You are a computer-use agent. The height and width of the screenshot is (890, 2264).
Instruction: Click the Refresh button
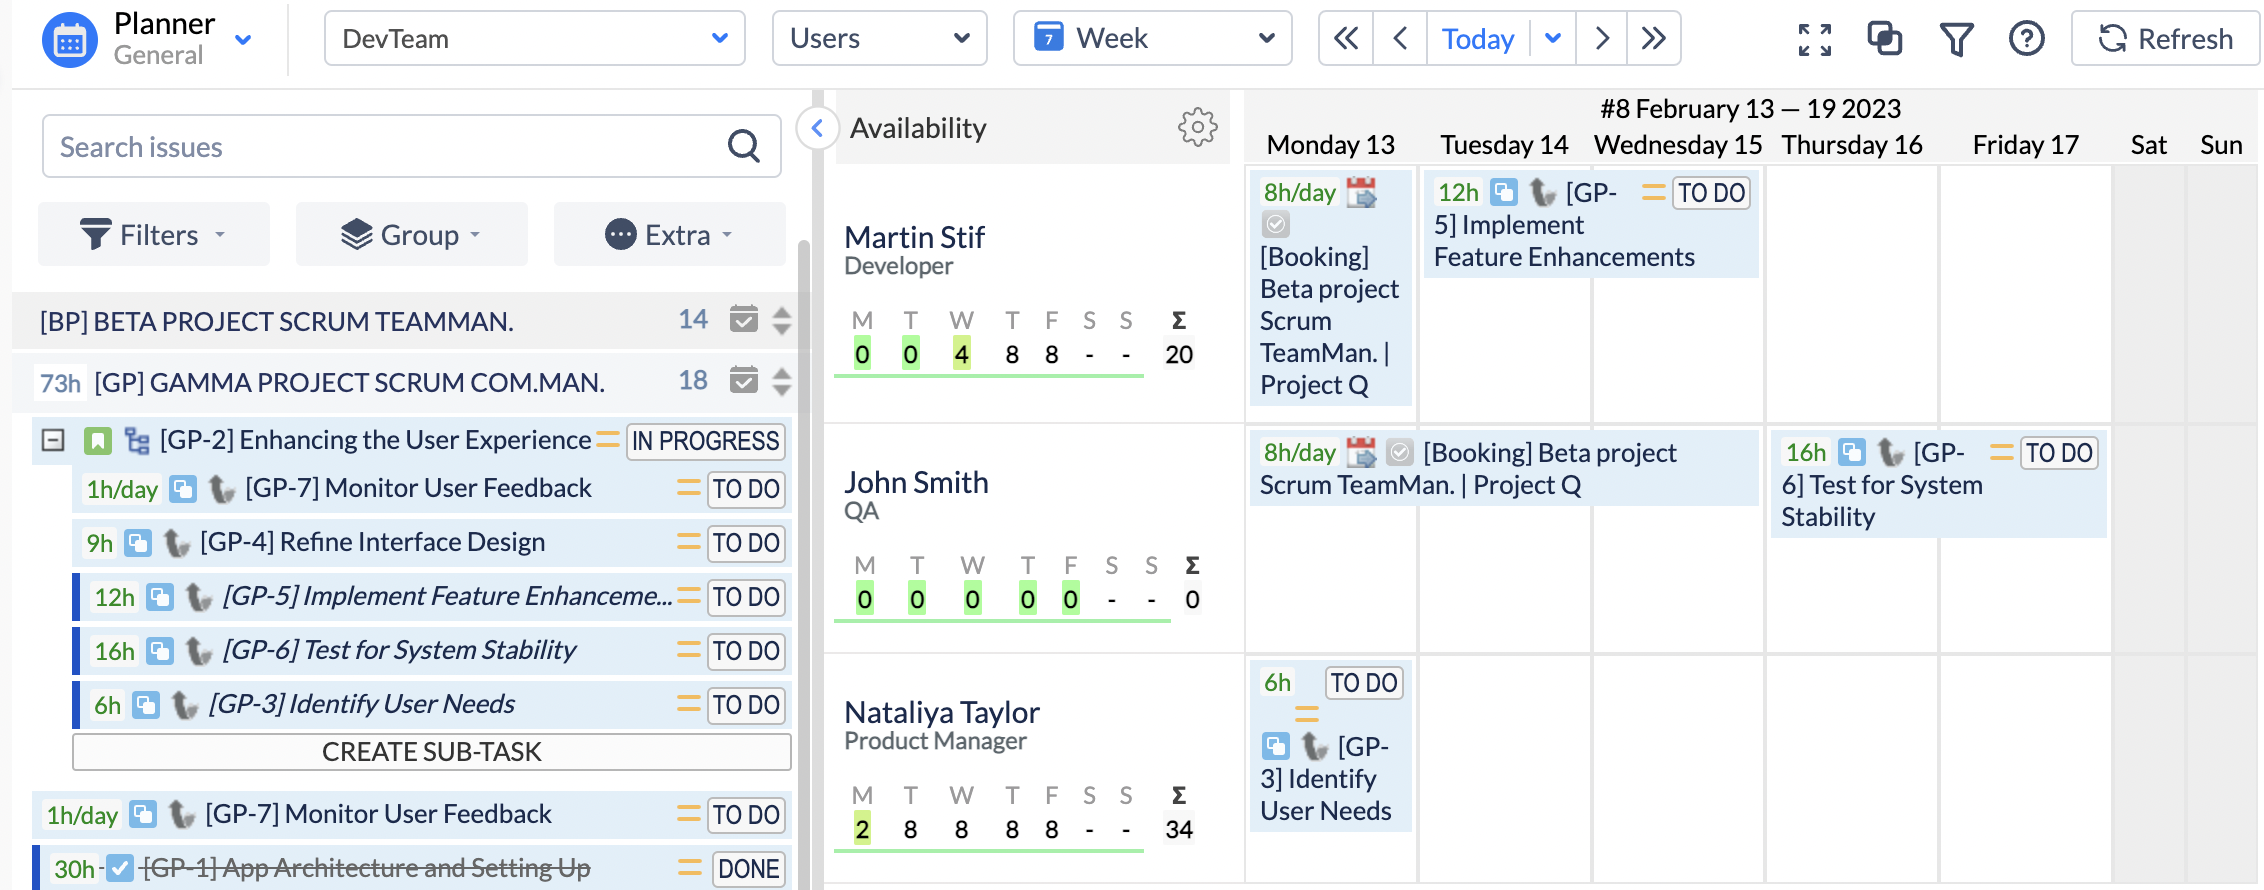click(2165, 39)
